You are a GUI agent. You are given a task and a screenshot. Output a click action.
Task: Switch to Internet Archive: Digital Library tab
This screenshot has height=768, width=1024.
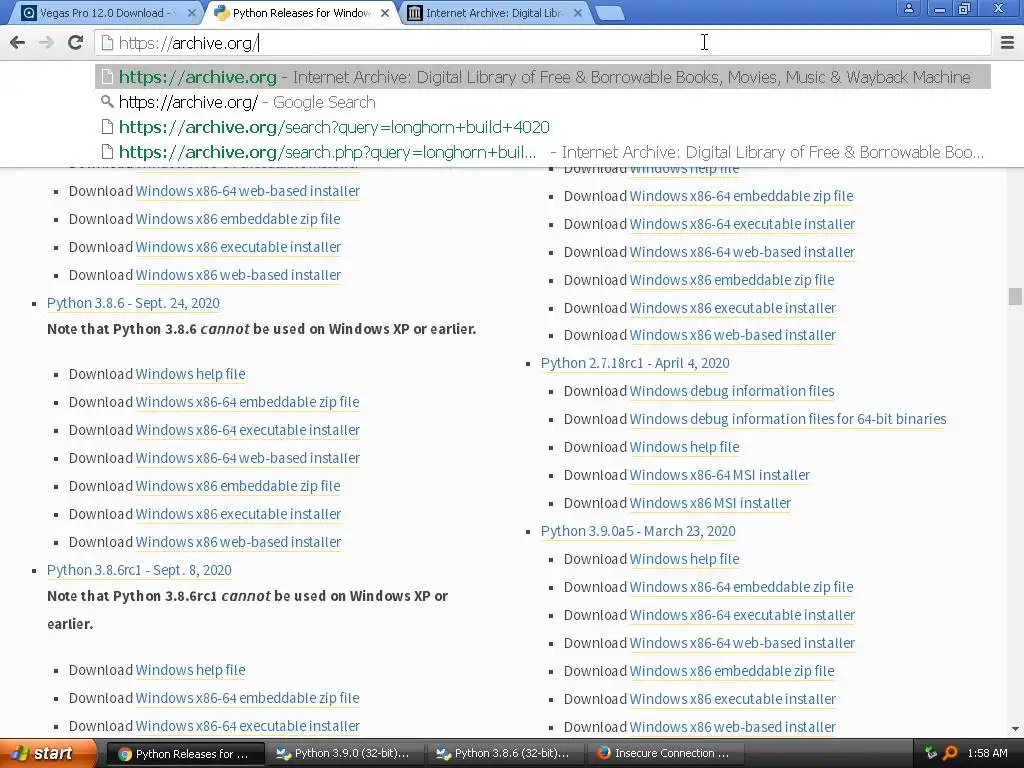point(494,13)
